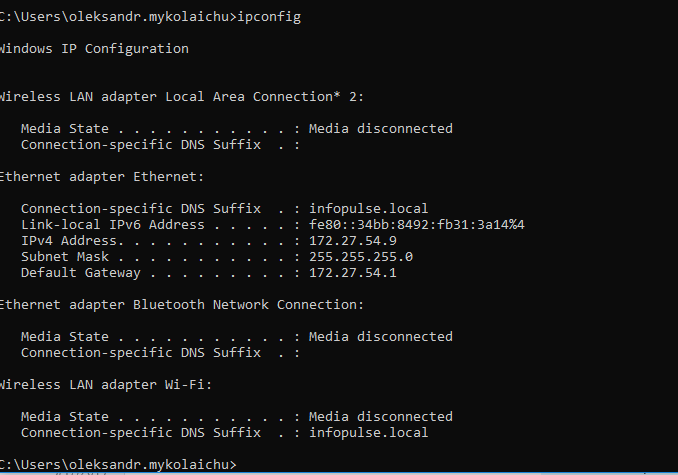This screenshot has width=678, height=475.
Task: Click Media disconnected under Wi-Fi adapter
Action: (380, 417)
